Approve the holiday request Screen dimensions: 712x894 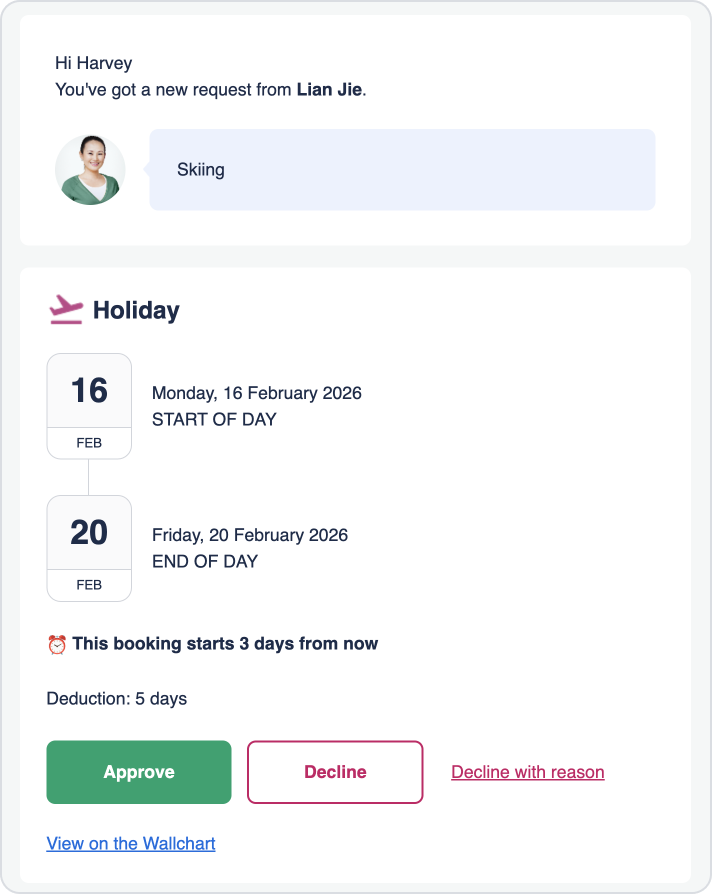[x=139, y=772]
